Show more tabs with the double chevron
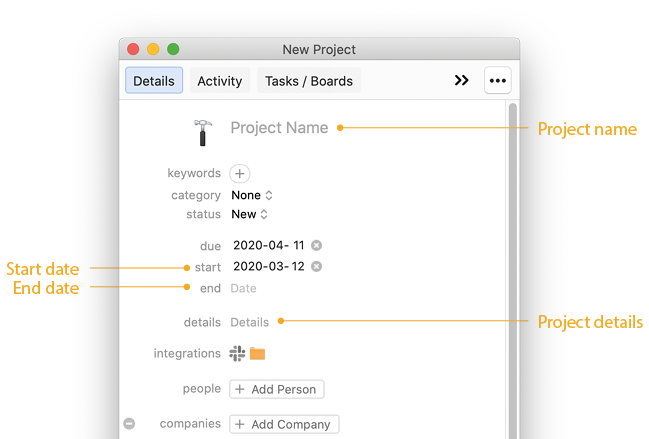Screen dimensions: 649x439 tap(462, 80)
